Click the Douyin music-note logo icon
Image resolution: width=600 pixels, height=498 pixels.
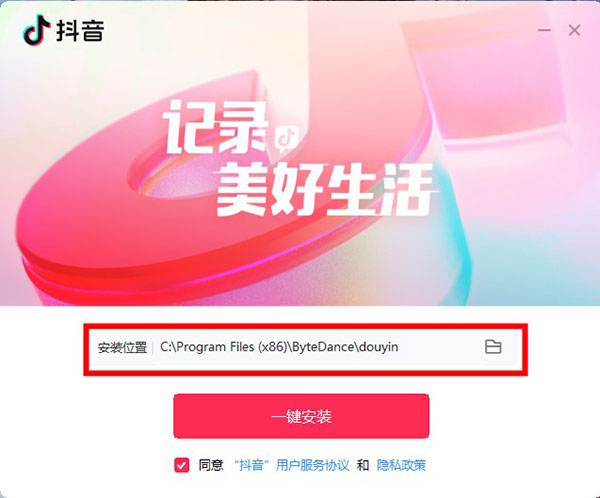[37, 29]
